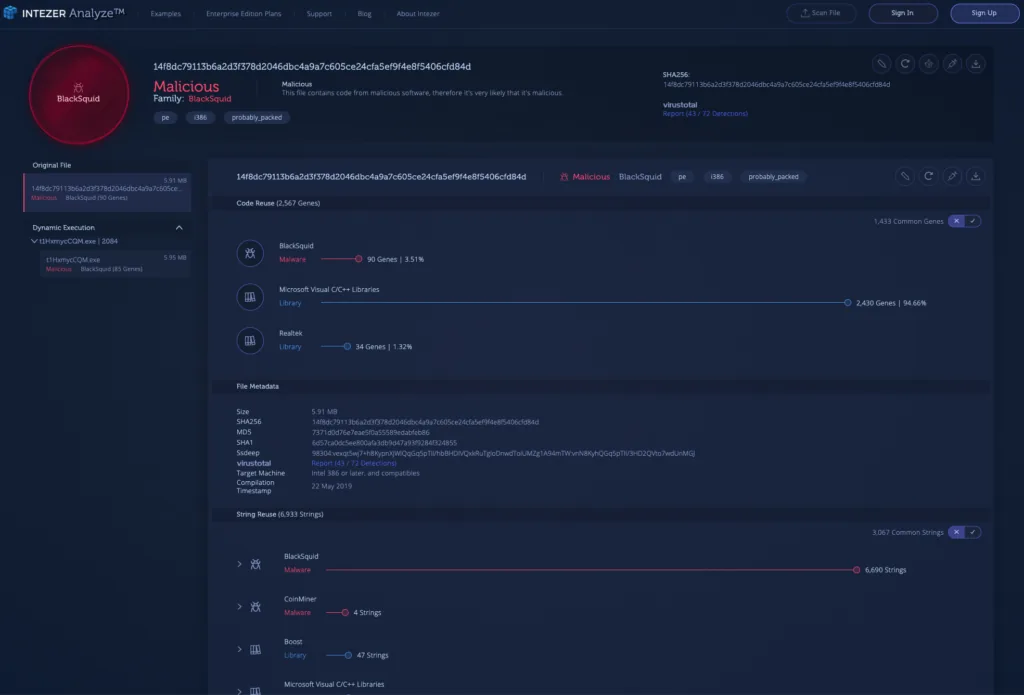Viewport: 1024px width, 695px height.
Task: Open the Examples menu item
Action: 165,14
